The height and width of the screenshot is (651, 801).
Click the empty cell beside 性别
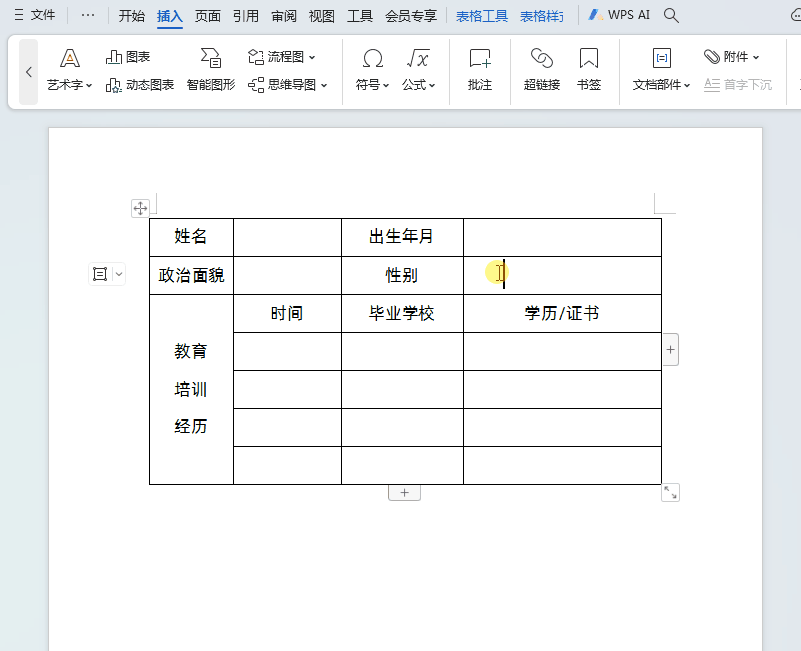pyautogui.click(x=560, y=275)
